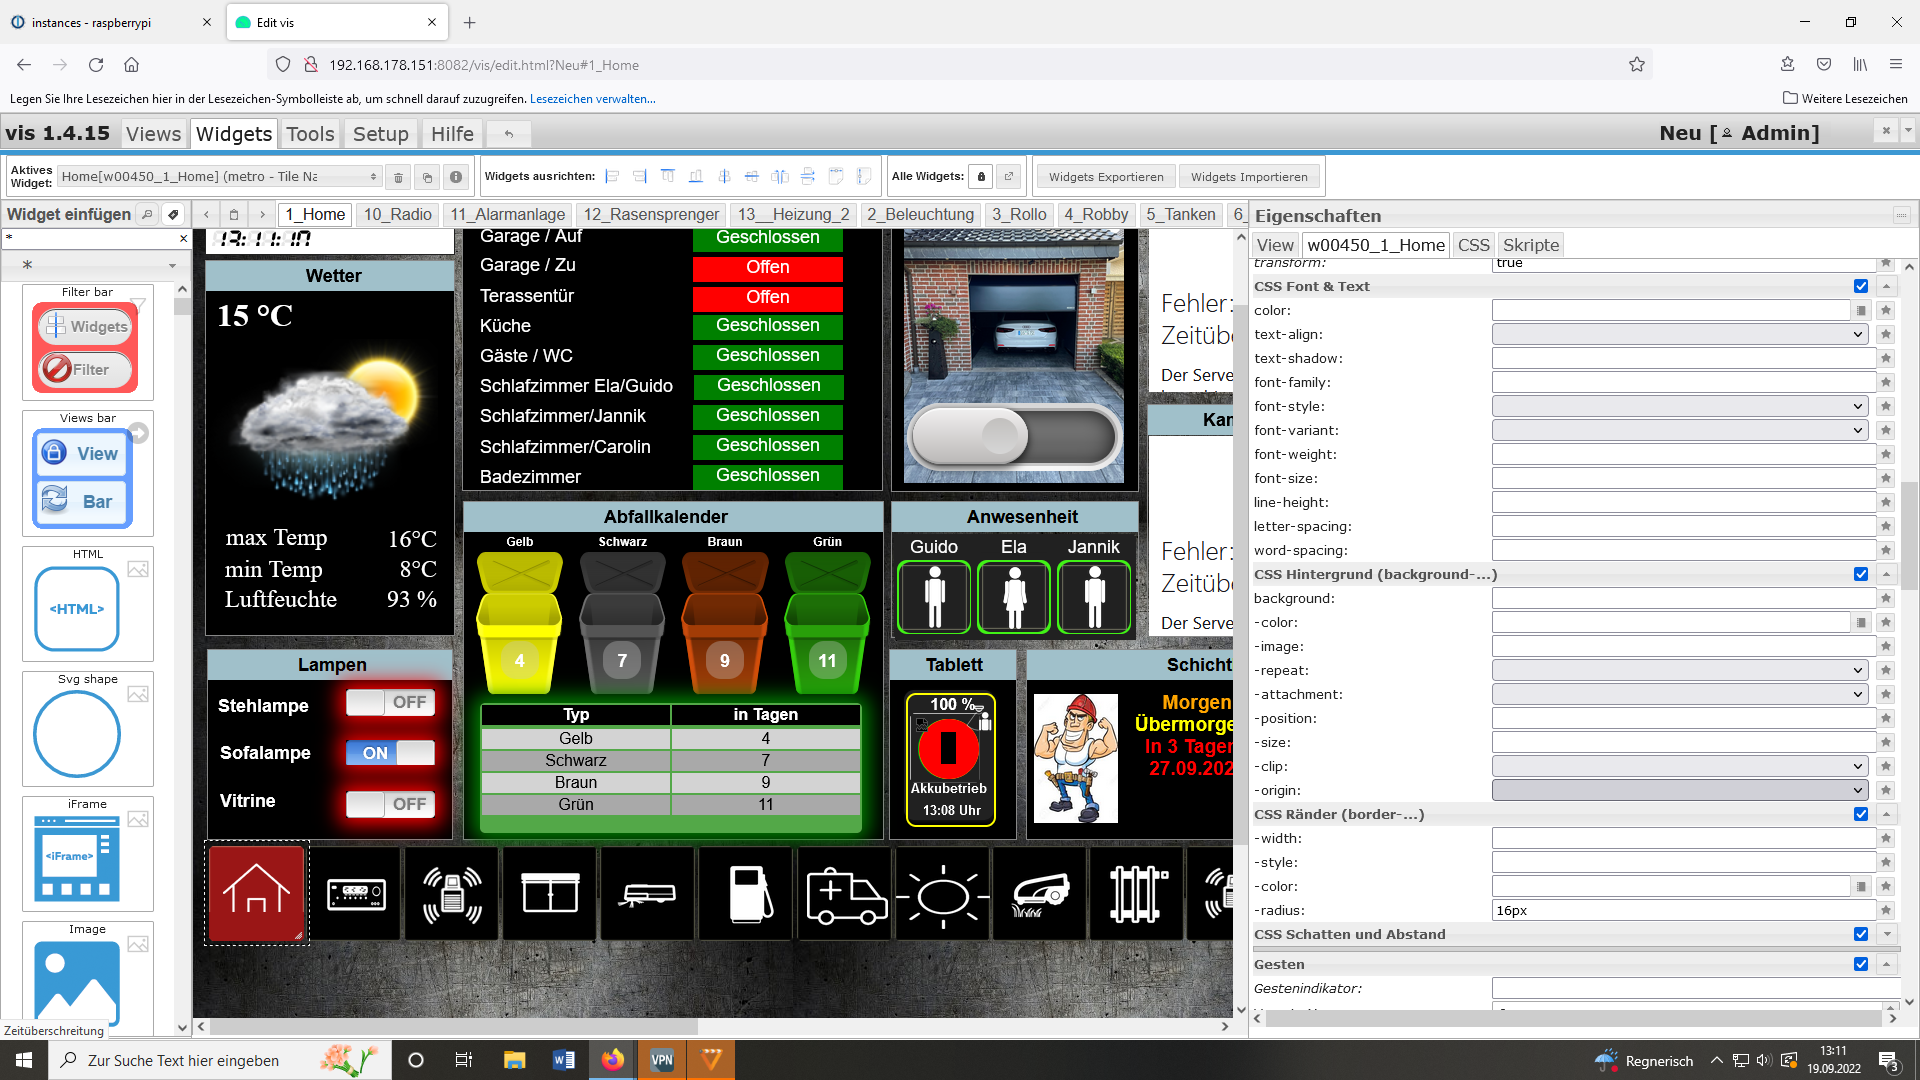The height and width of the screenshot is (1080, 1920).
Task: Click Widgets Importieren button
Action: click(1249, 177)
